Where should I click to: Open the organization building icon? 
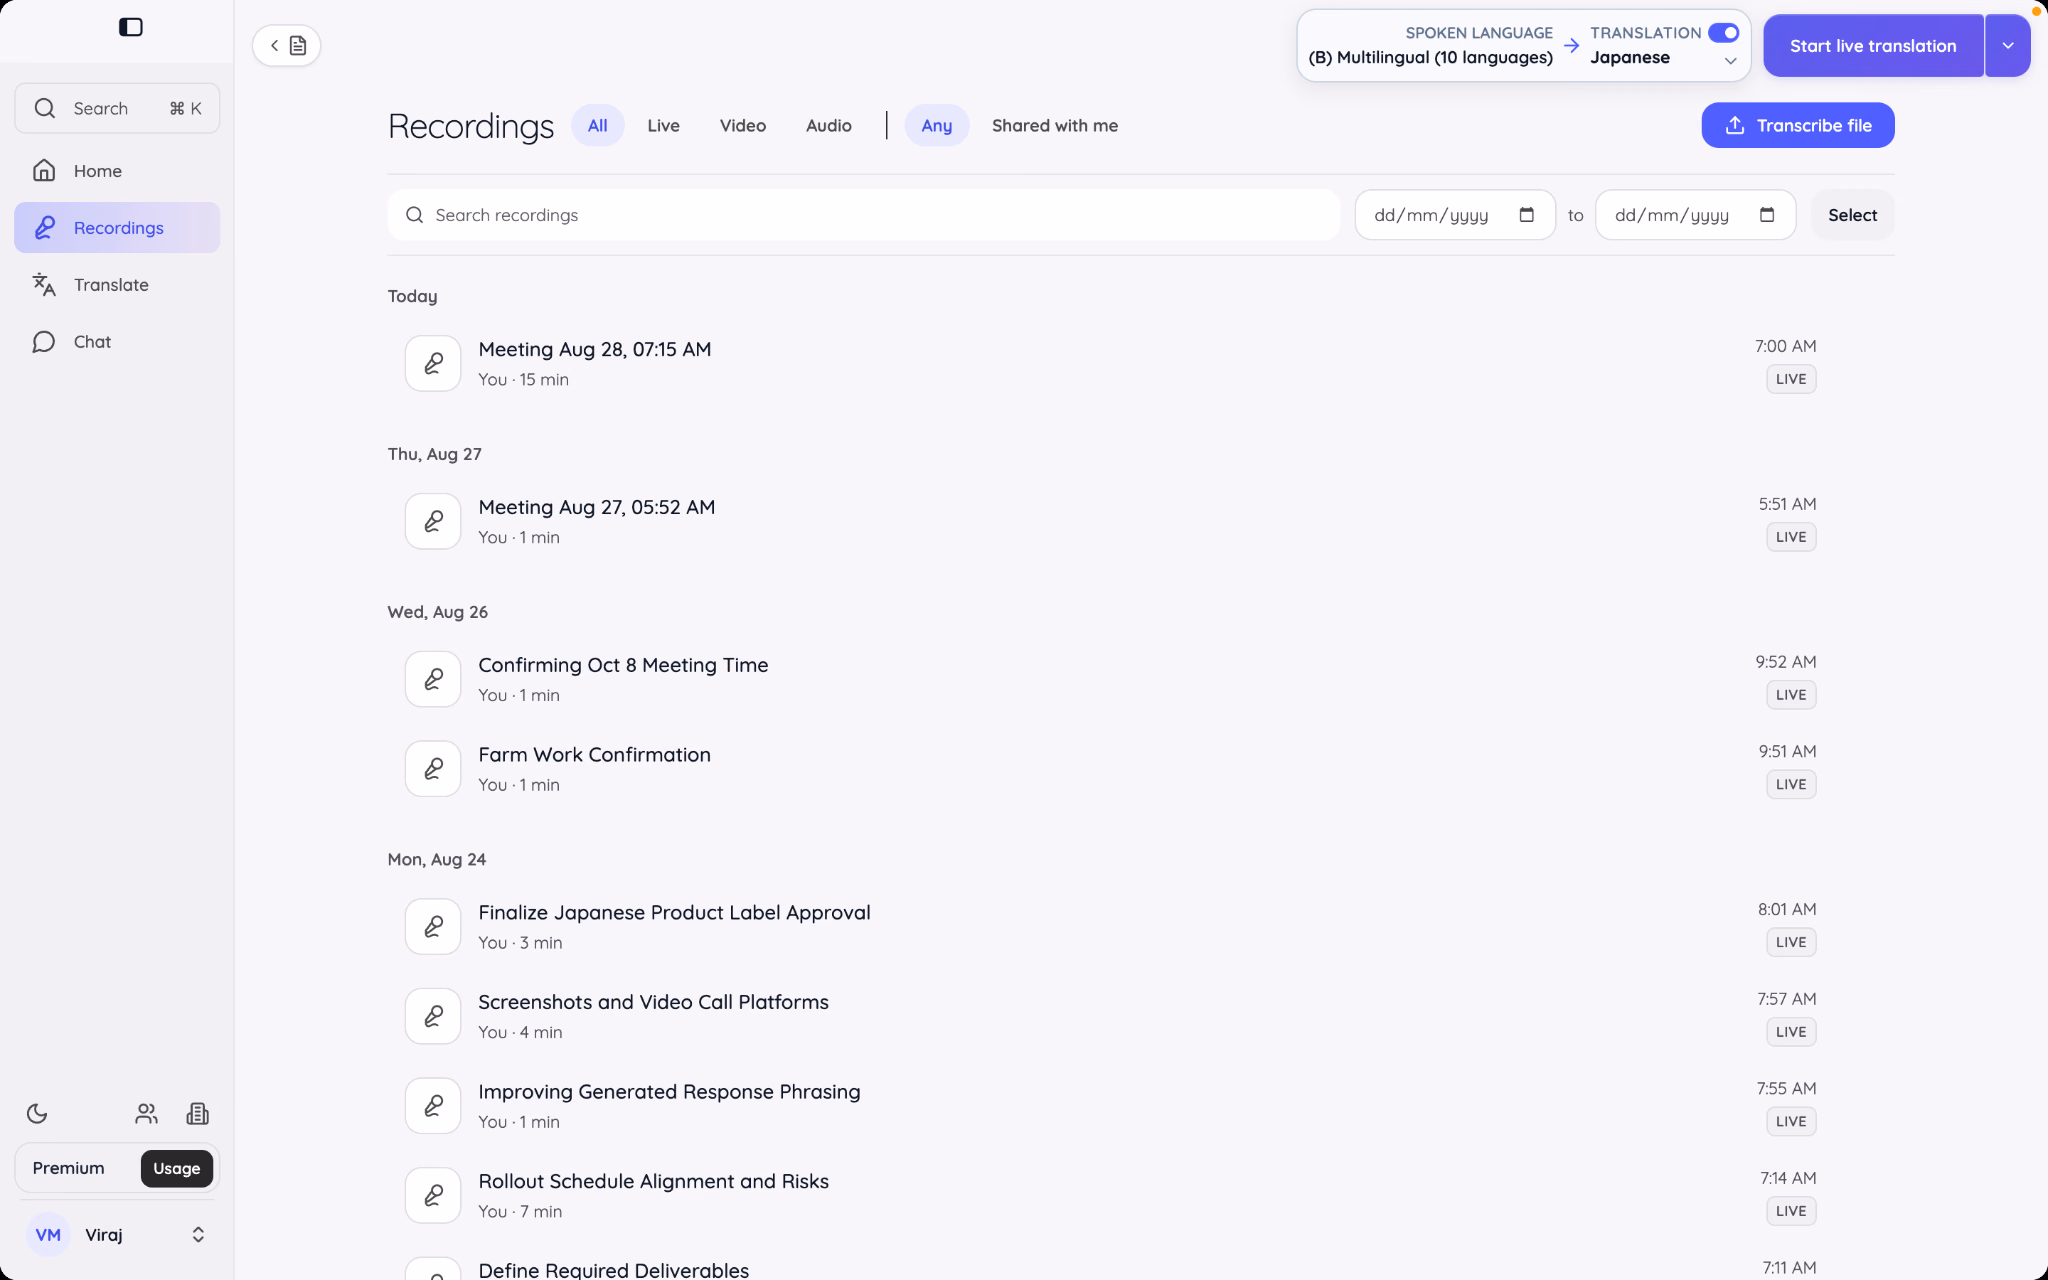pyautogui.click(x=198, y=1114)
